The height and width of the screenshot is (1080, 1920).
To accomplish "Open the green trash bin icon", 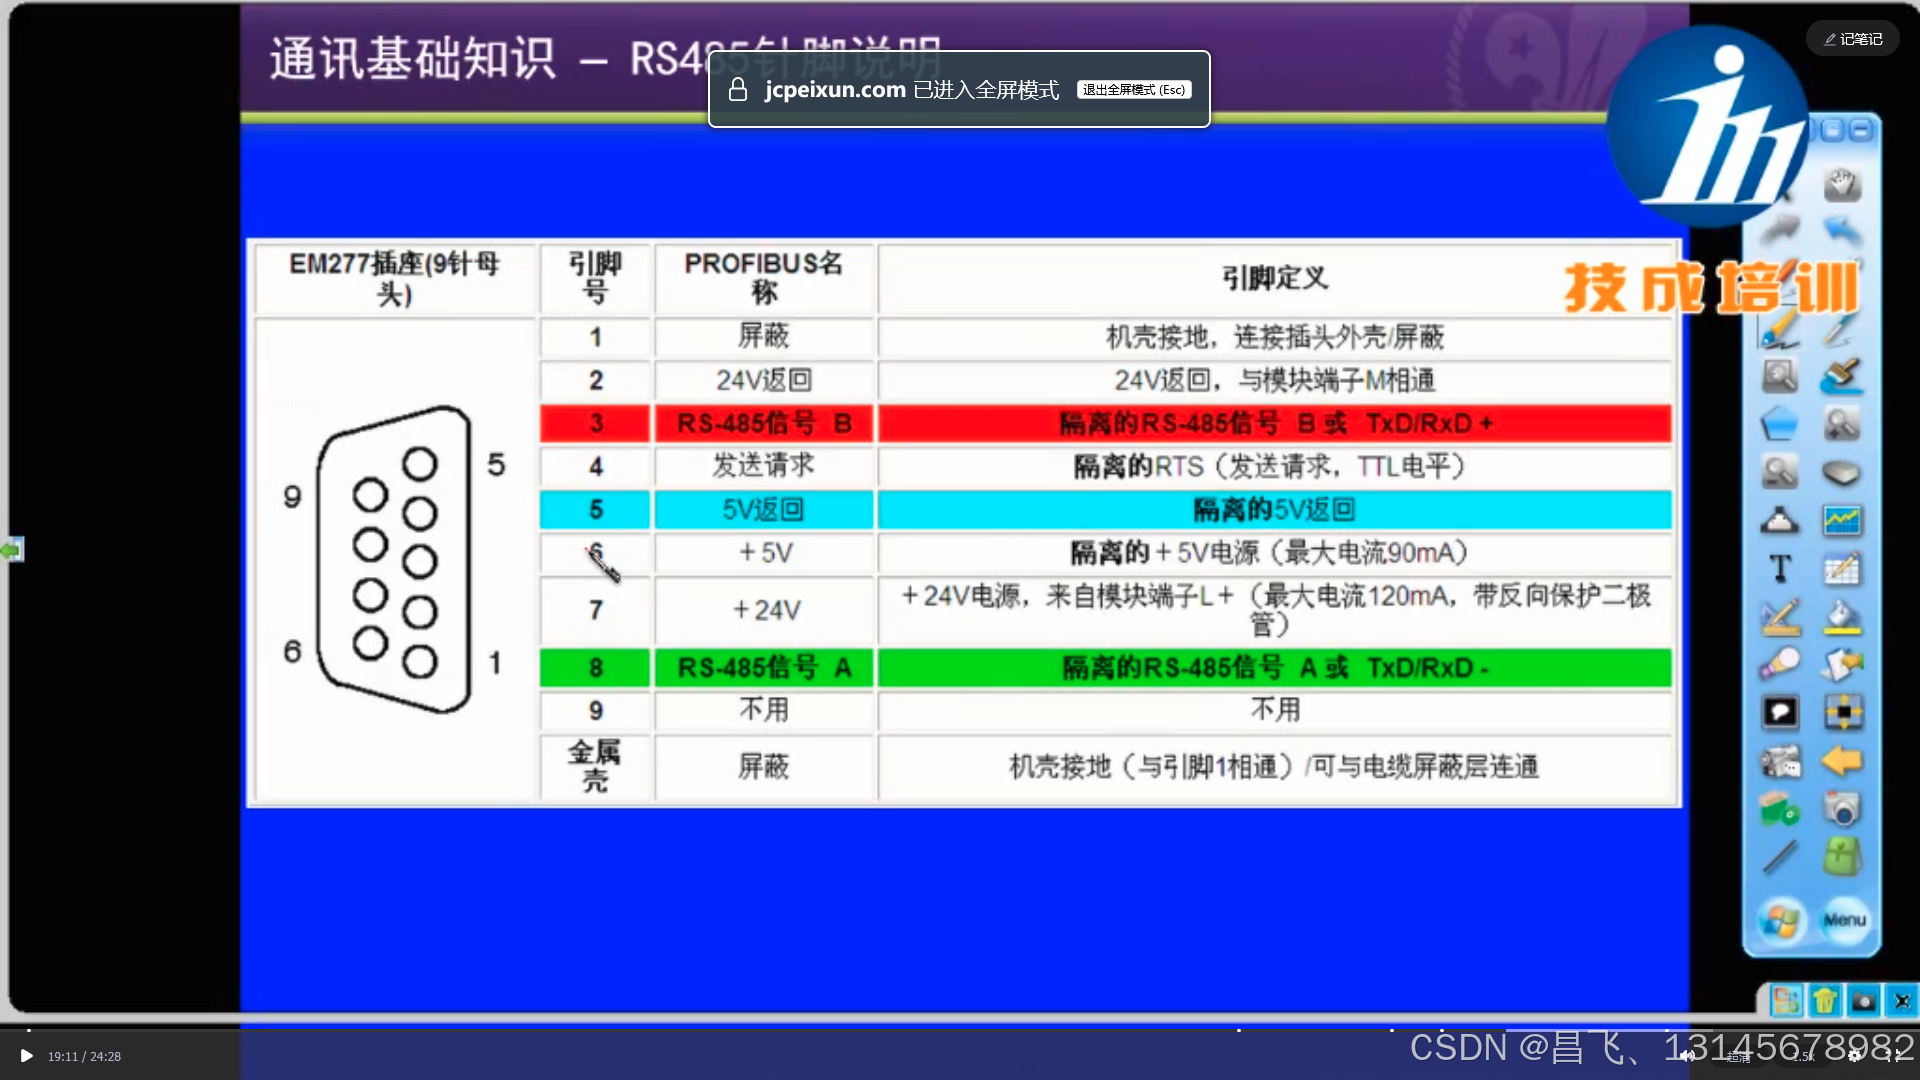I will click(1825, 1000).
